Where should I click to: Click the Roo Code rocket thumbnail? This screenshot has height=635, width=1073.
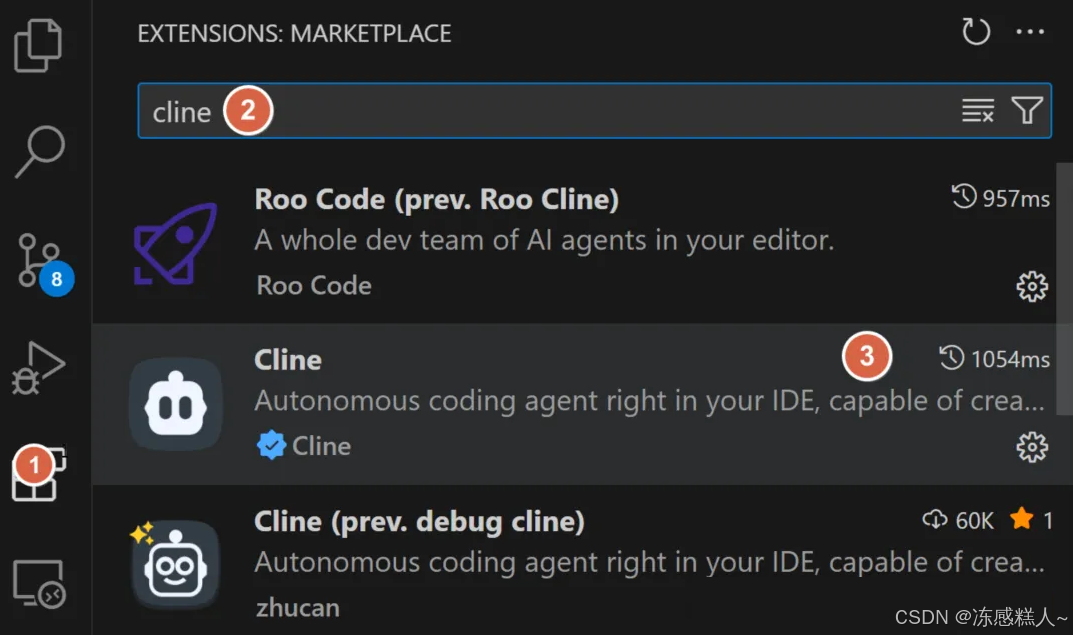click(x=175, y=244)
